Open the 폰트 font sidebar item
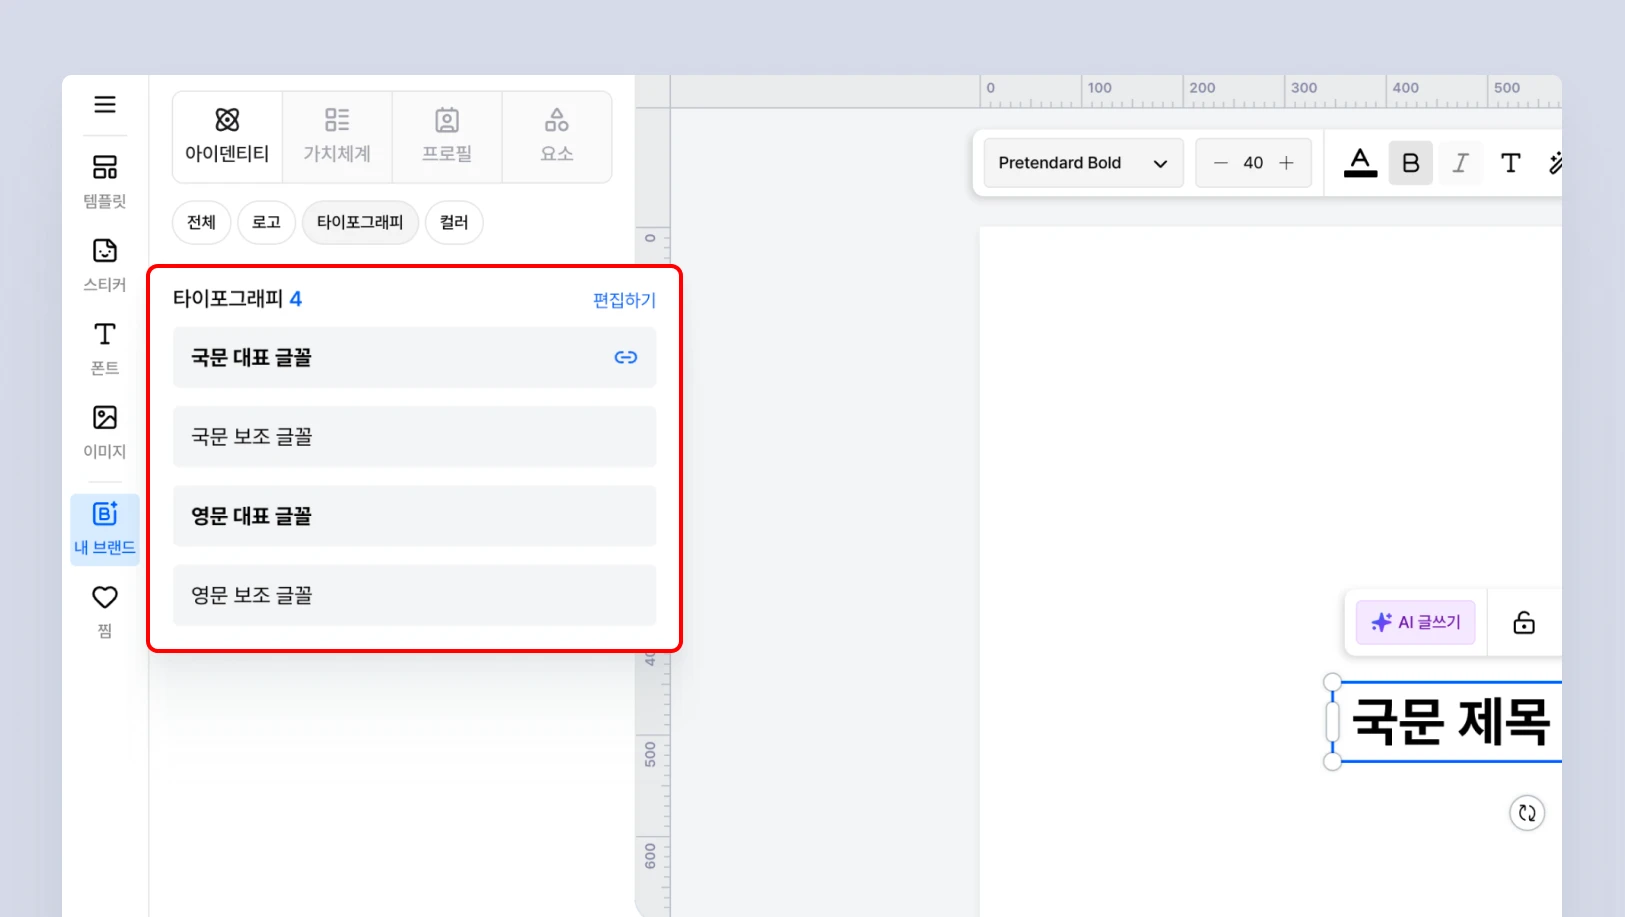The height and width of the screenshot is (917, 1625). tap(105, 348)
